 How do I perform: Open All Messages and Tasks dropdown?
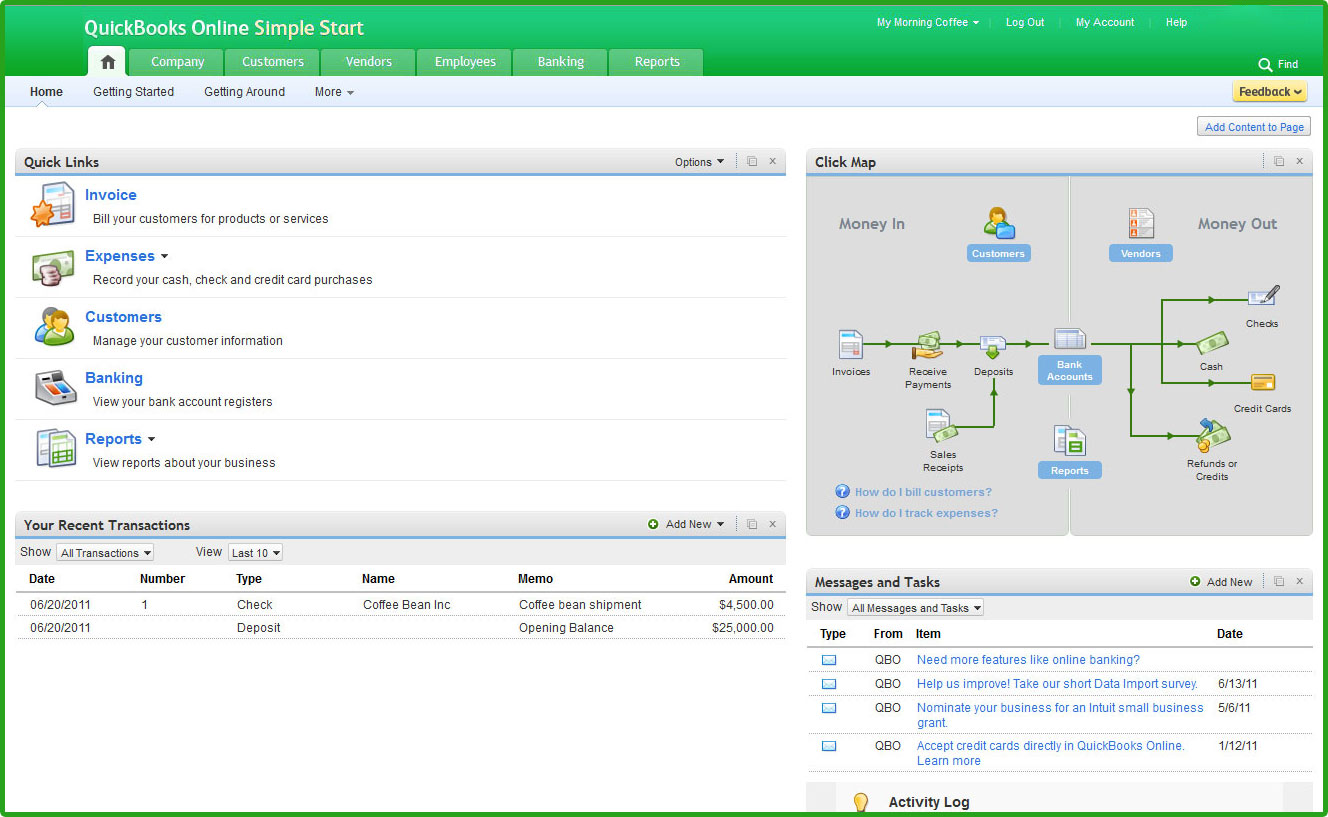pyautogui.click(x=915, y=607)
